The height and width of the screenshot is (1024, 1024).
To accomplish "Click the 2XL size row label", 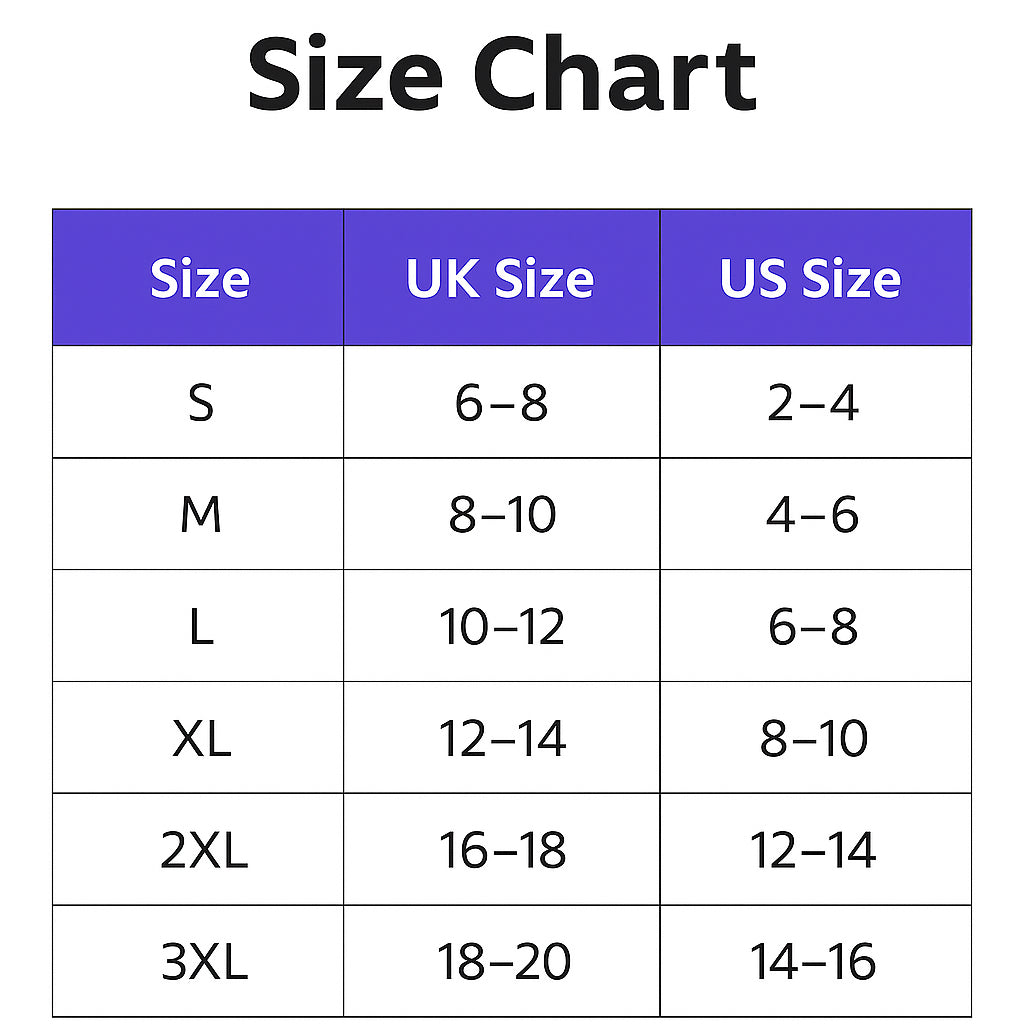I will pos(203,851).
